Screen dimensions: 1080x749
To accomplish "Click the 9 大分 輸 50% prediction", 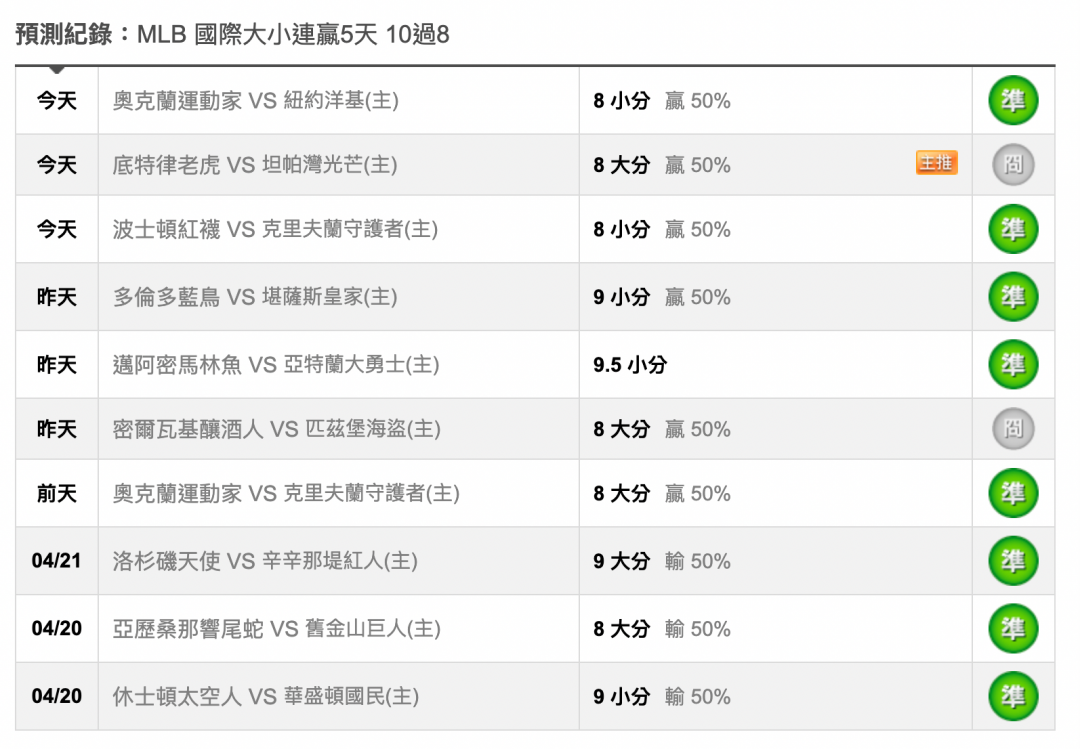I will click(661, 561).
